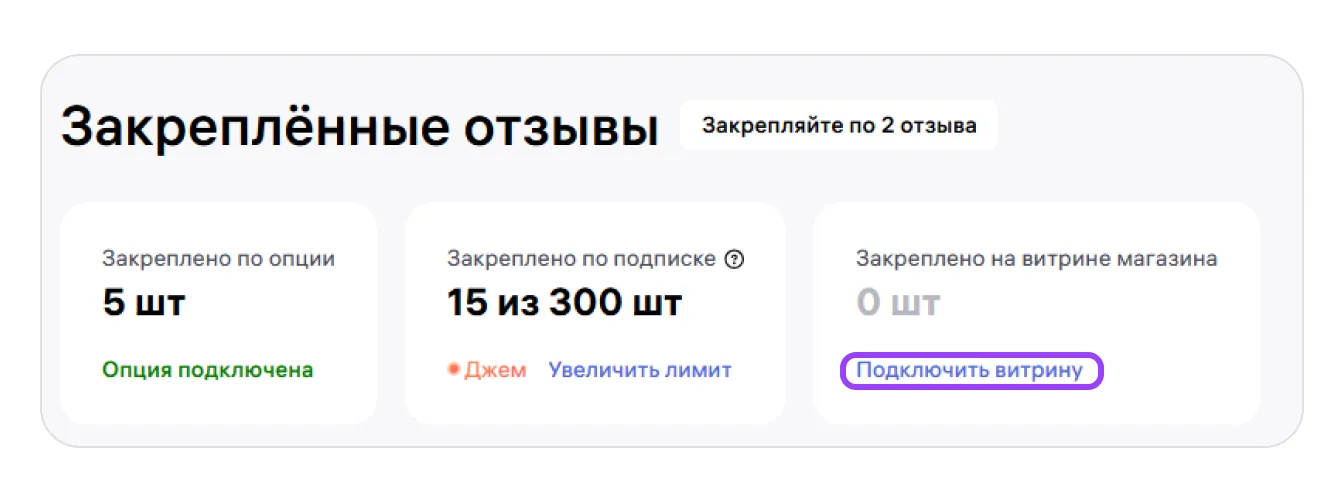Click the Закреплено по опции label
Image resolution: width=1344 pixels, height=502 pixels.
click(218, 259)
